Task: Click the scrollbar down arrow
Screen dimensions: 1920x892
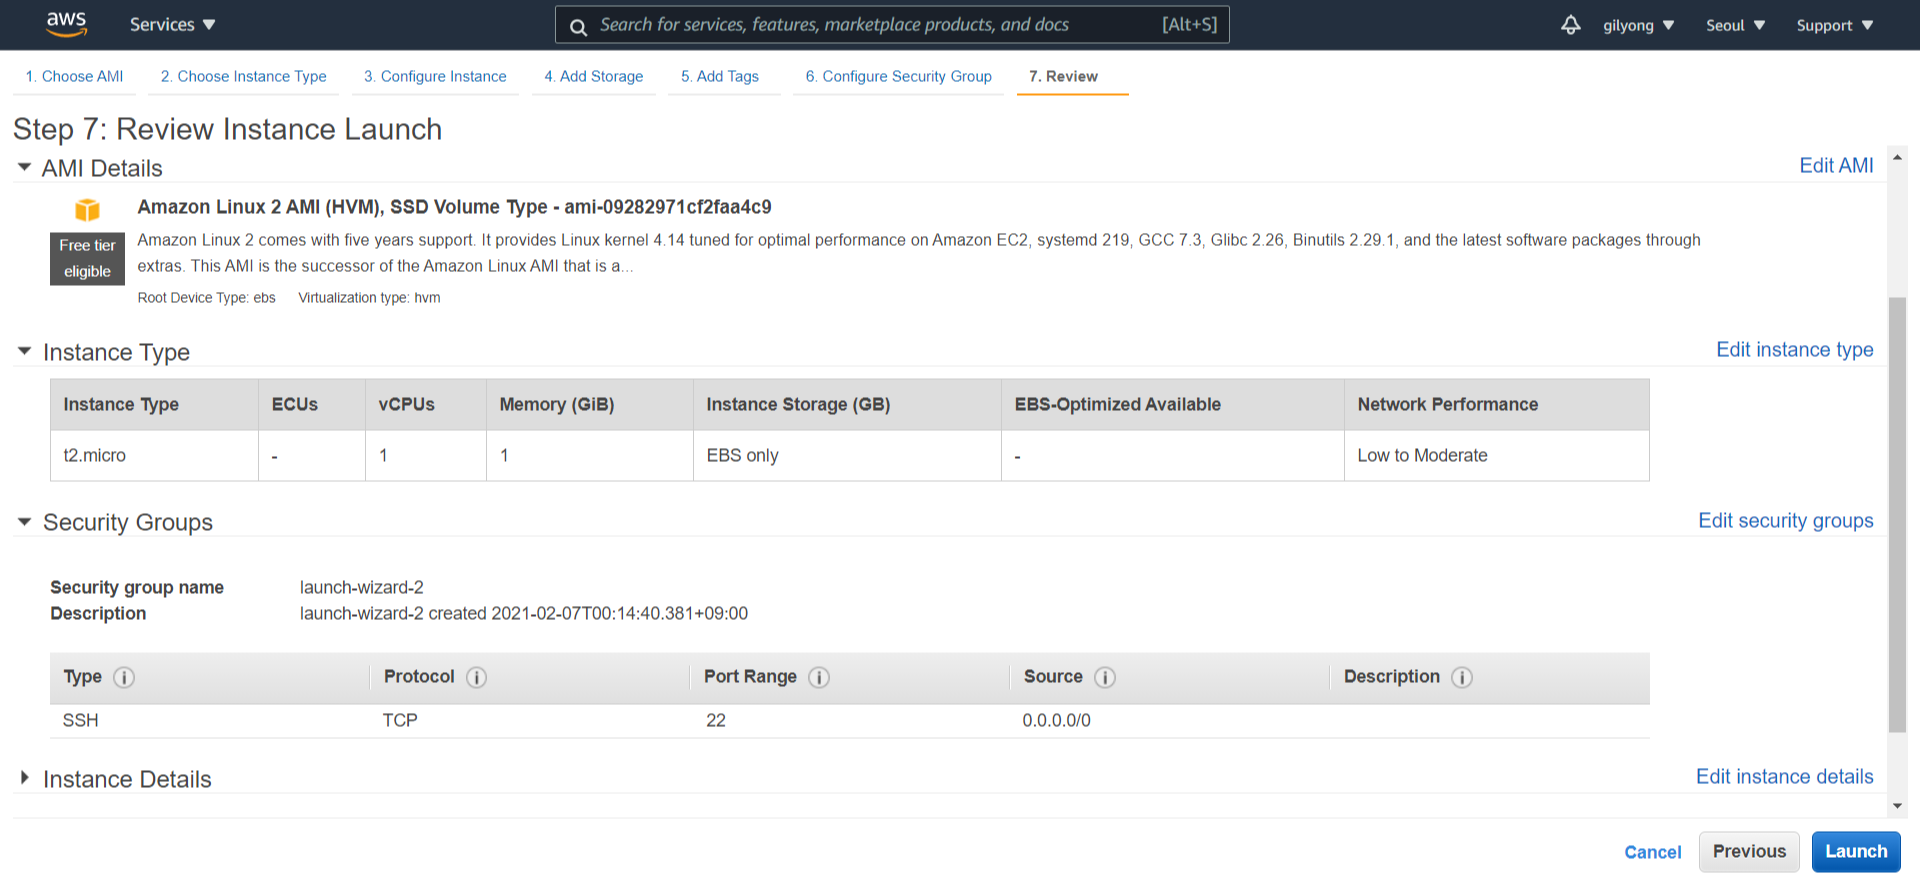Action: pyautogui.click(x=1897, y=805)
